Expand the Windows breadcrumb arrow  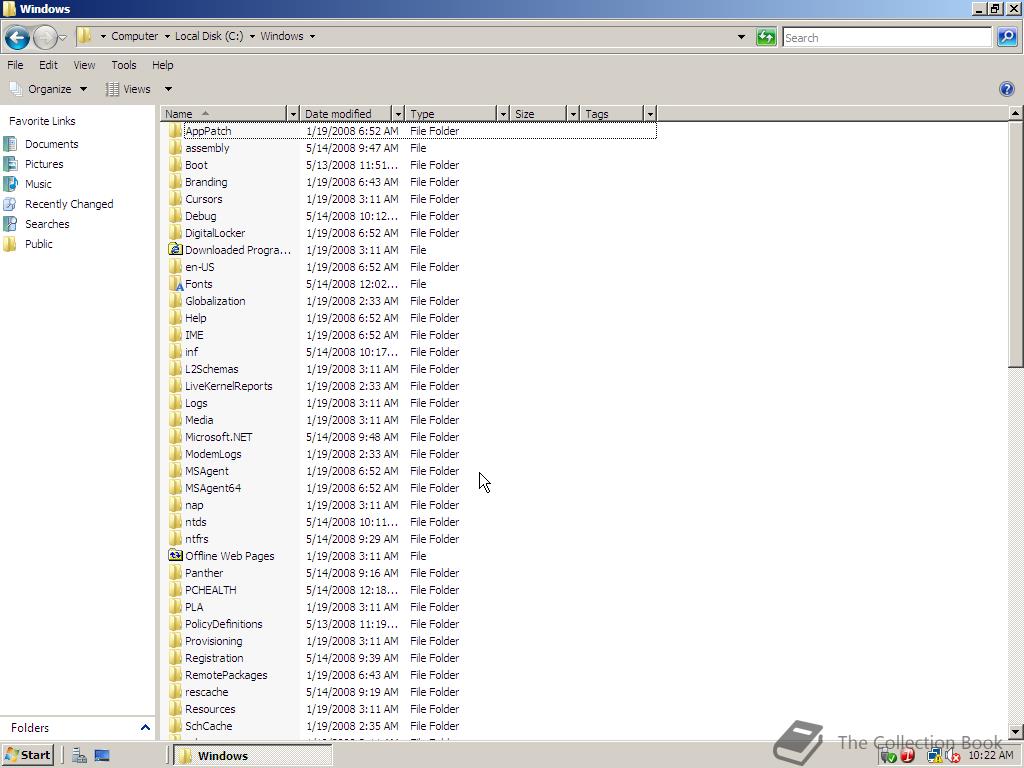coord(312,36)
